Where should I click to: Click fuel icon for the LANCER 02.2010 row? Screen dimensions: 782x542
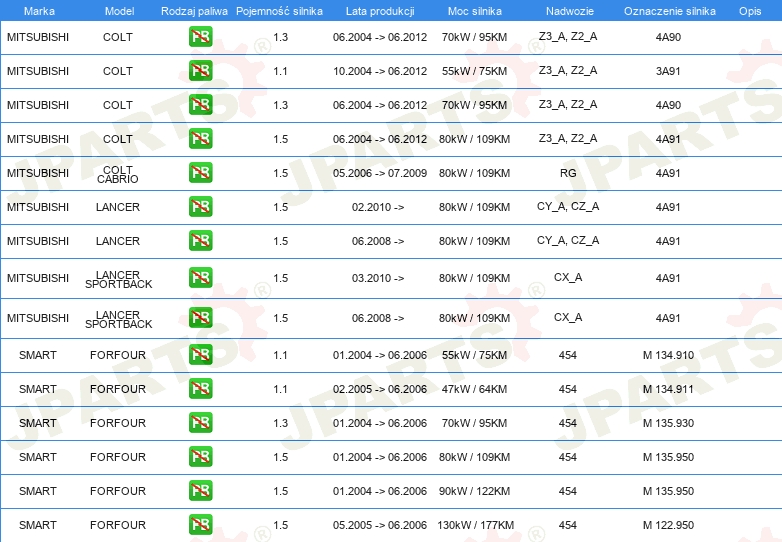(x=200, y=206)
